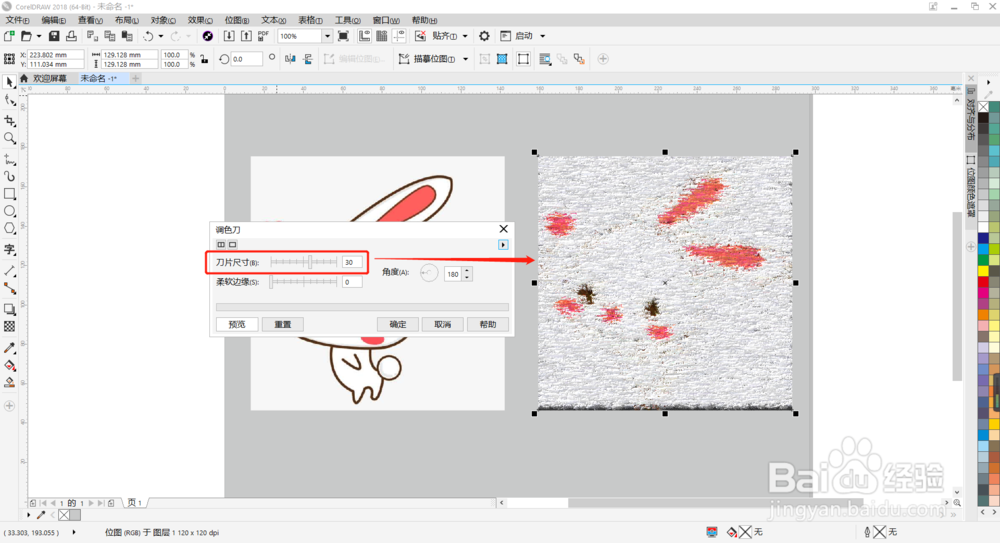Toggle Show grid button

381,36
